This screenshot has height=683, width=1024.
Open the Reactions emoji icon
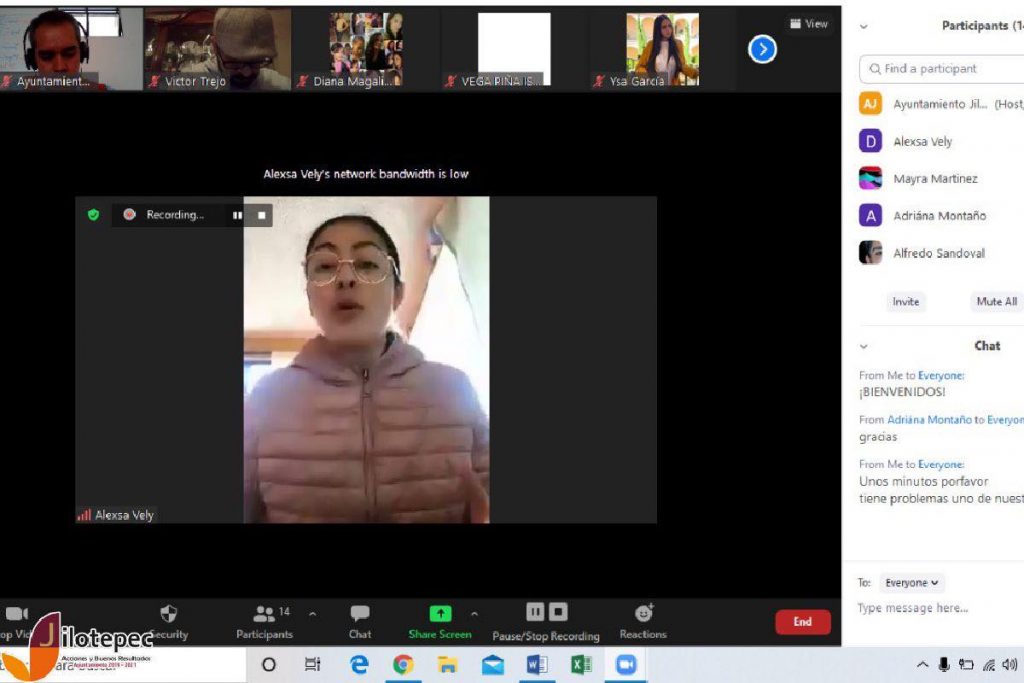(x=643, y=613)
